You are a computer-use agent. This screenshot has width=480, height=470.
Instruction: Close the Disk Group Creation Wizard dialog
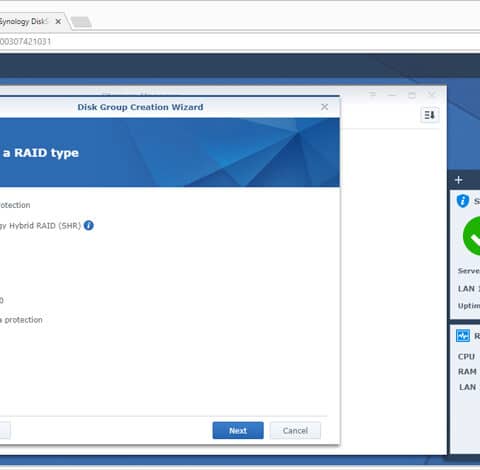pos(324,107)
